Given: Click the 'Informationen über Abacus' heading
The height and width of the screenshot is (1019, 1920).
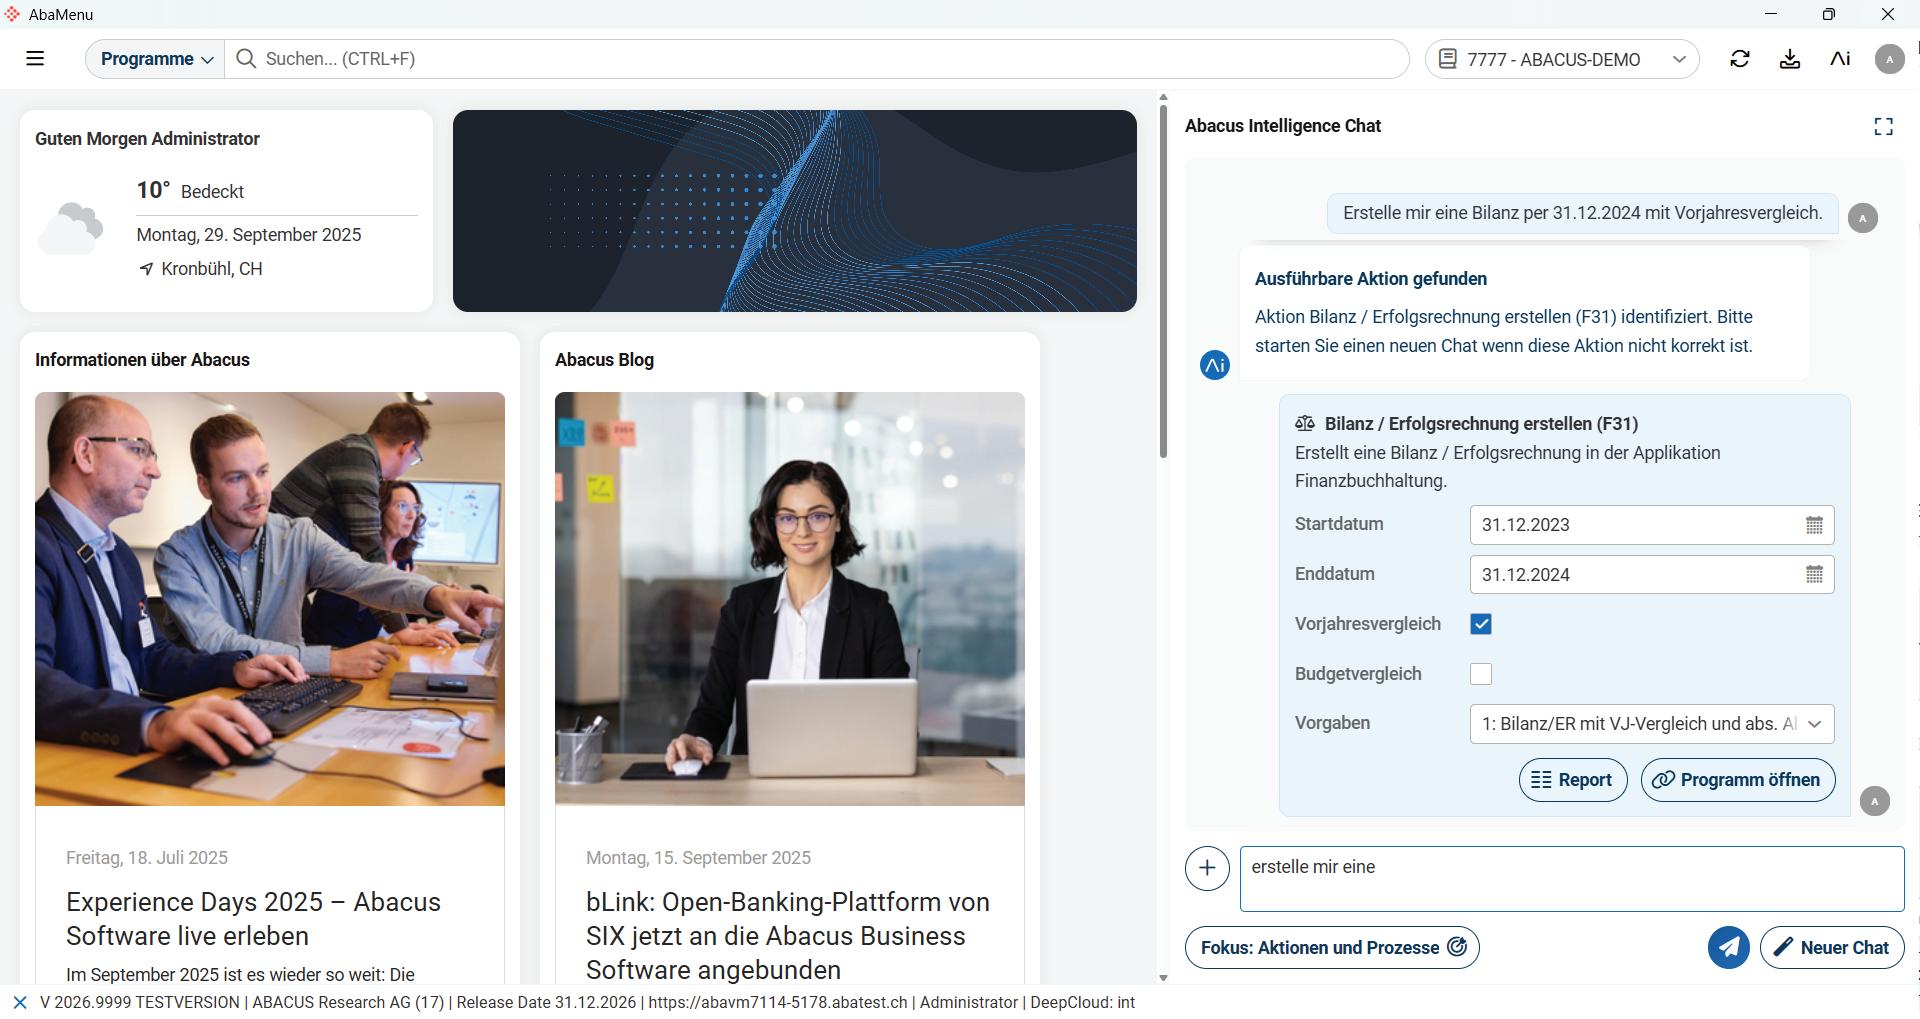Looking at the screenshot, I should click(142, 360).
